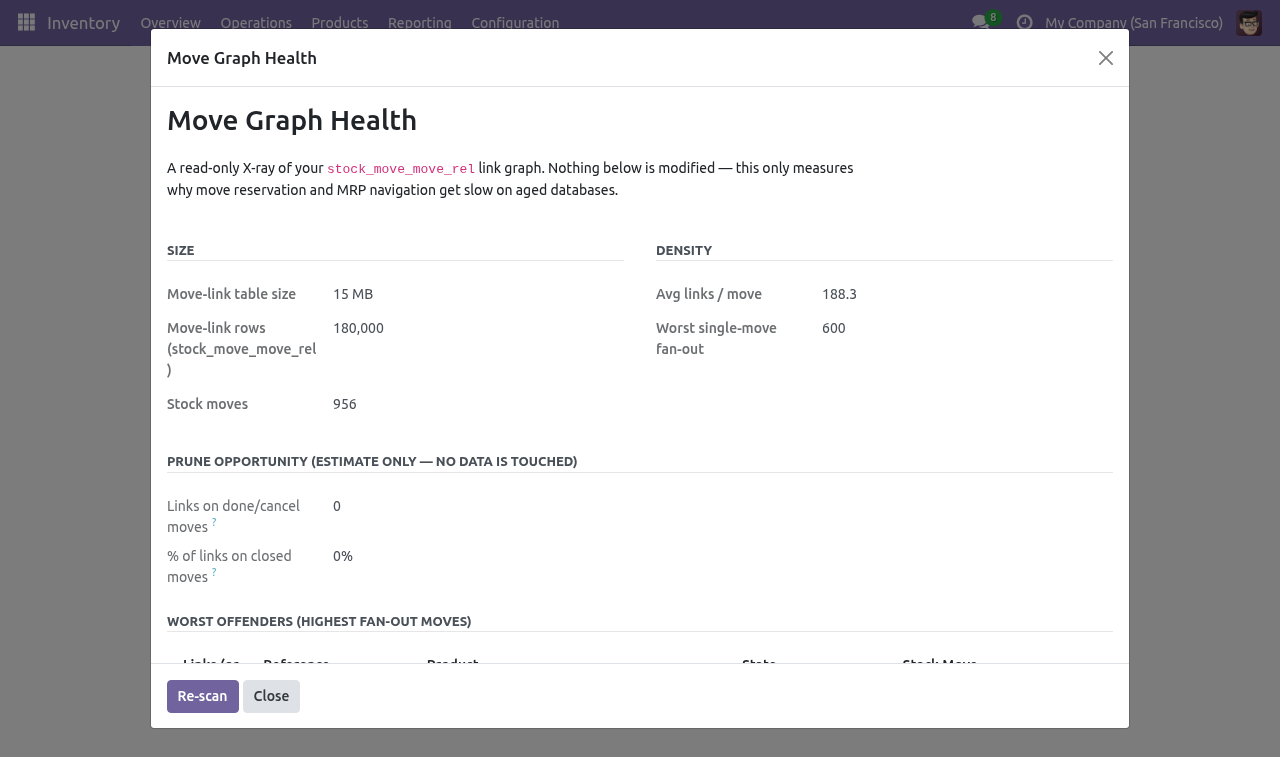Show help for Links on done/cancel moves
Screen dimensions: 1280x757
coord(214,522)
